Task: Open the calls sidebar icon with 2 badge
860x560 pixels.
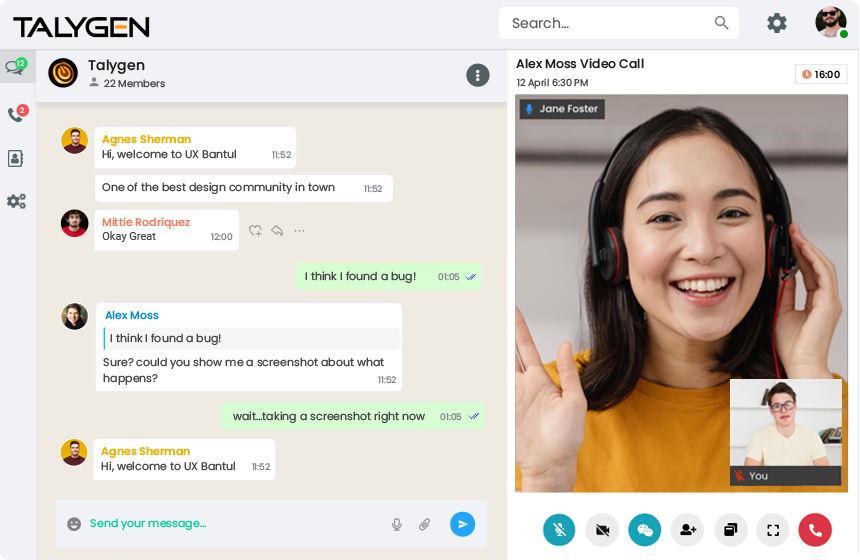Action: point(18,113)
